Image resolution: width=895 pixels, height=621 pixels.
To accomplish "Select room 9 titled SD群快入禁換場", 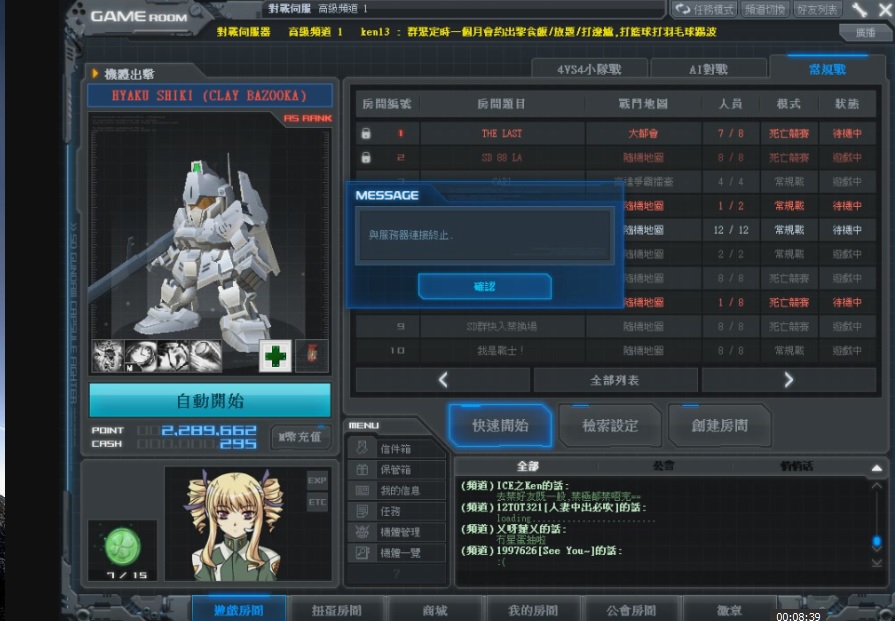I will click(615, 326).
